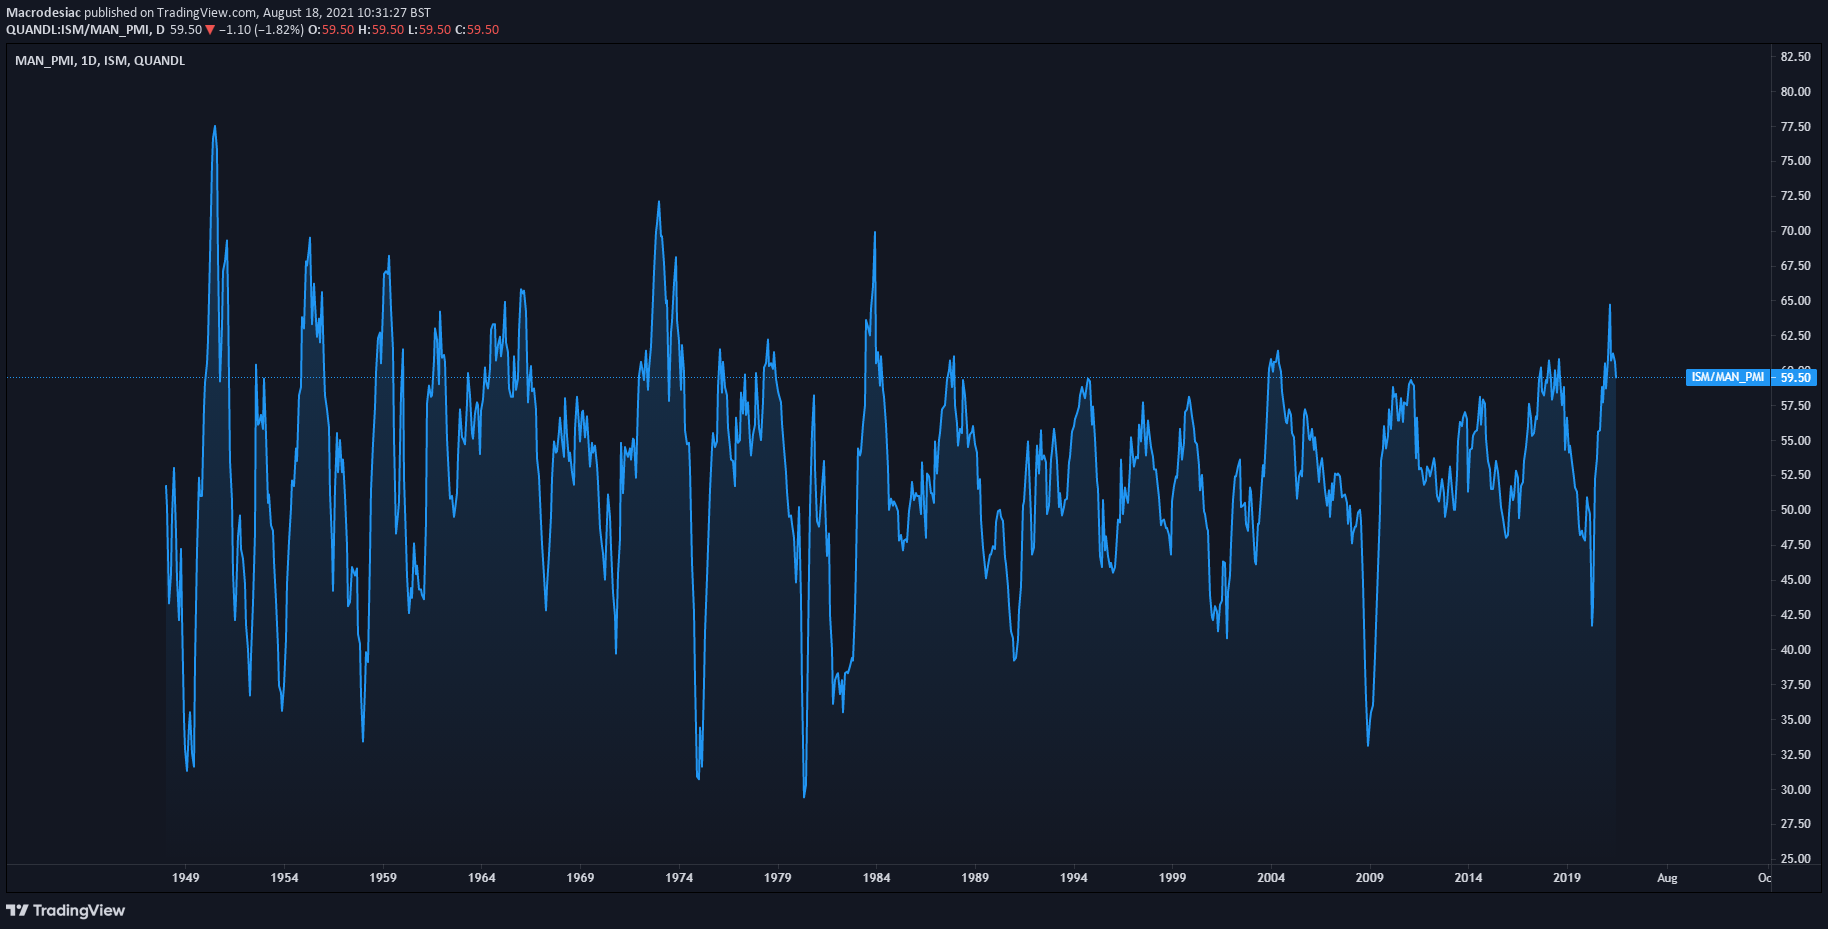Click the 40.00 price axis label
1828x929 pixels.
(1795, 650)
